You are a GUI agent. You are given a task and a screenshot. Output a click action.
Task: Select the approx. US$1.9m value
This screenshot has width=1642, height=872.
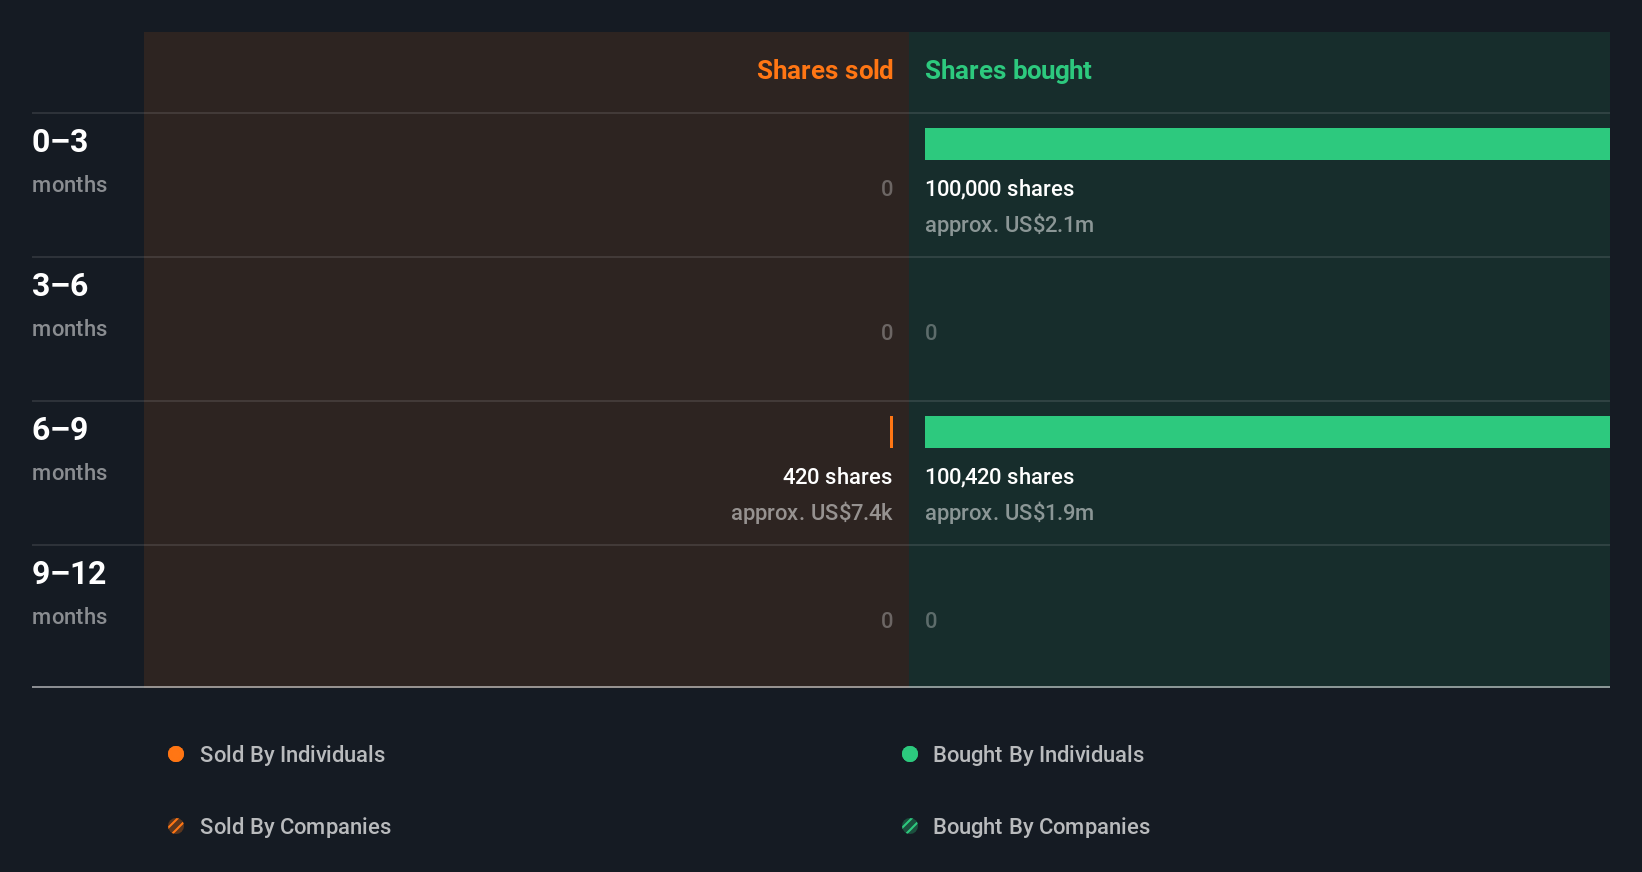pos(1009,512)
